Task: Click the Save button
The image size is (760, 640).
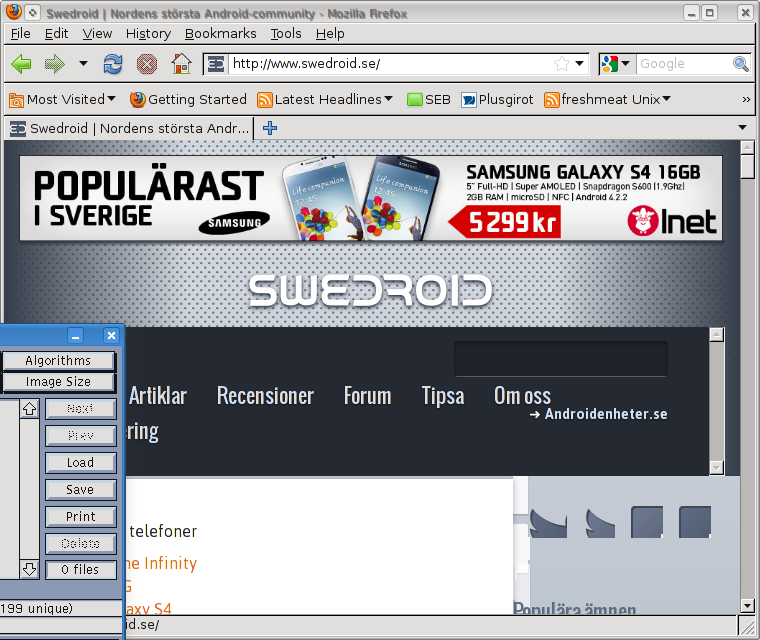Action: point(80,490)
